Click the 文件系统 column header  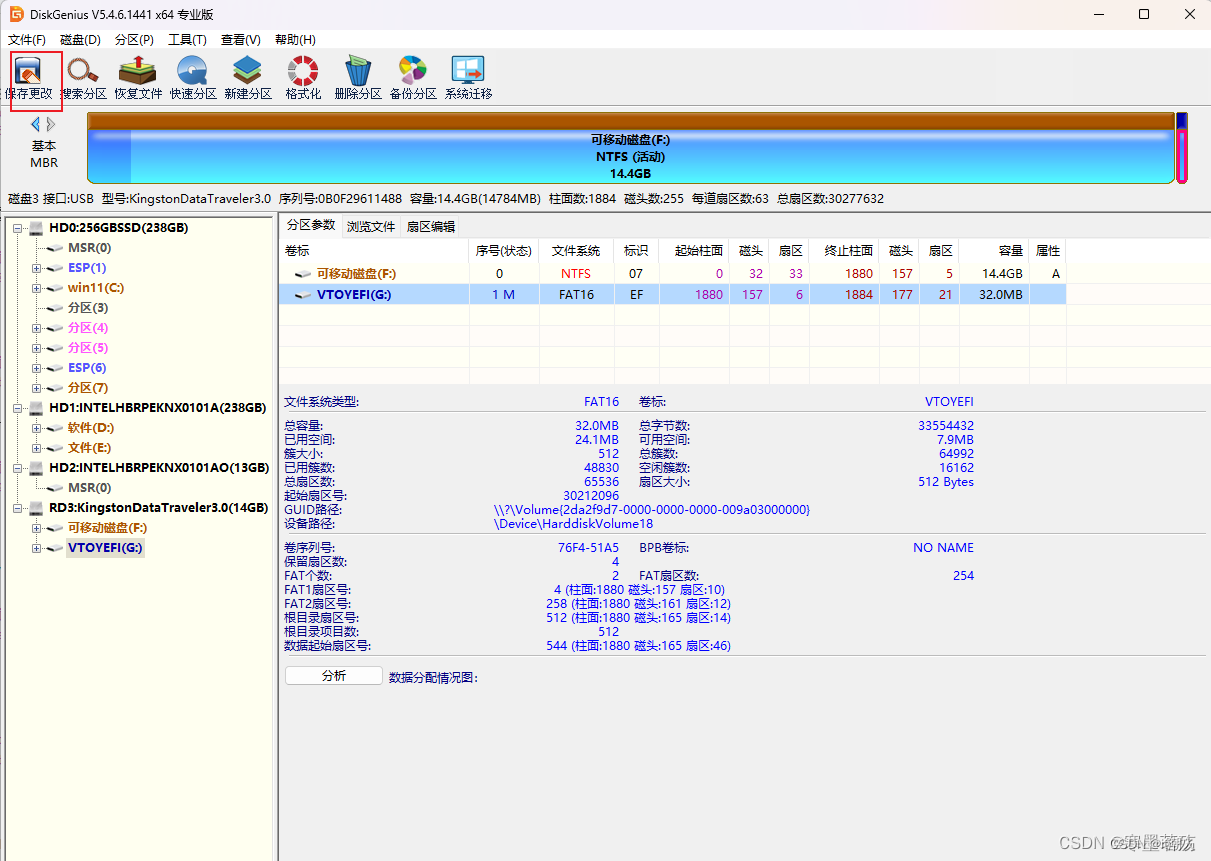coord(576,251)
